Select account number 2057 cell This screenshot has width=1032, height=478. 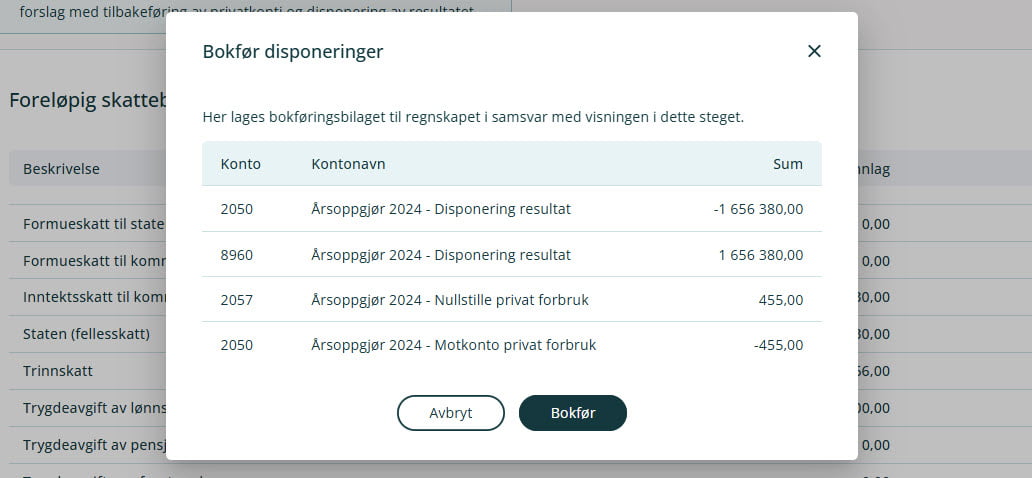tap(237, 300)
